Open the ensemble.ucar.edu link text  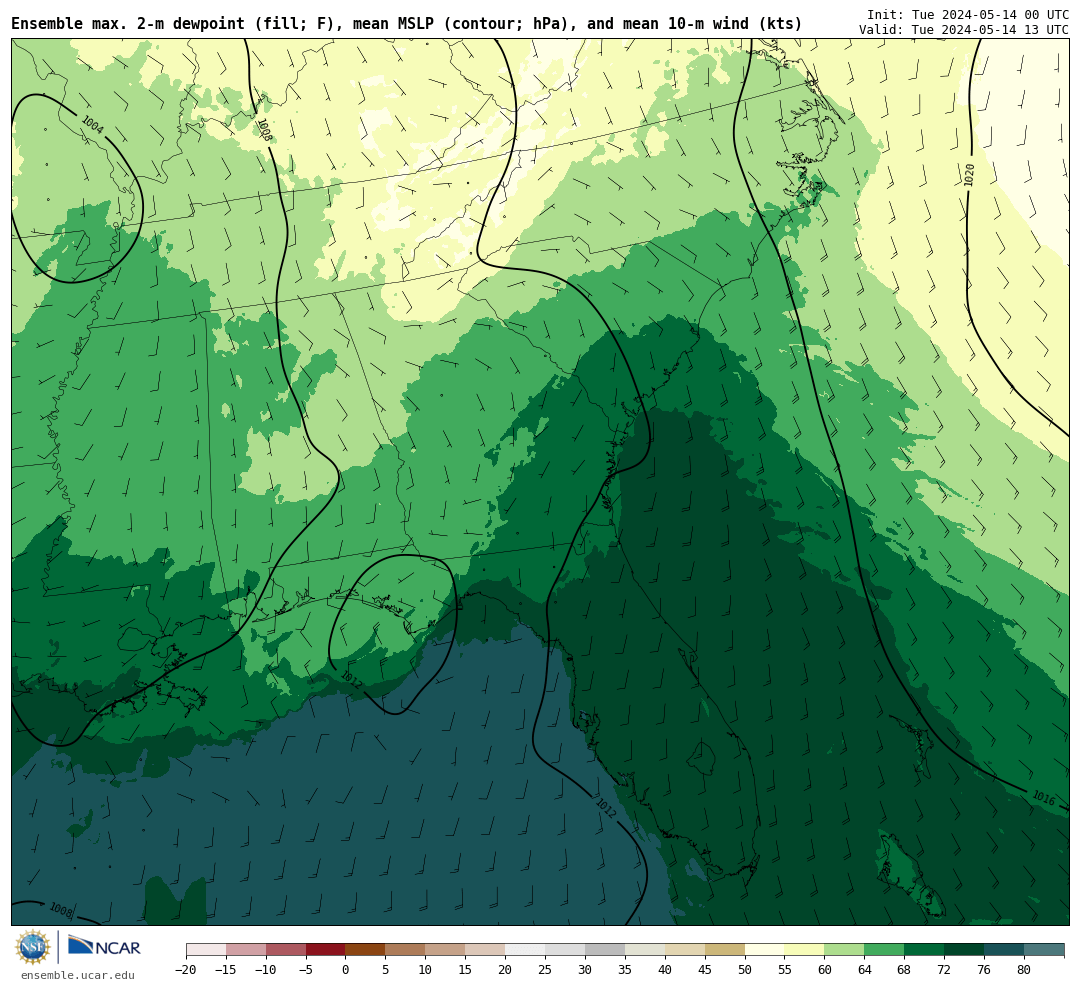tap(78, 975)
